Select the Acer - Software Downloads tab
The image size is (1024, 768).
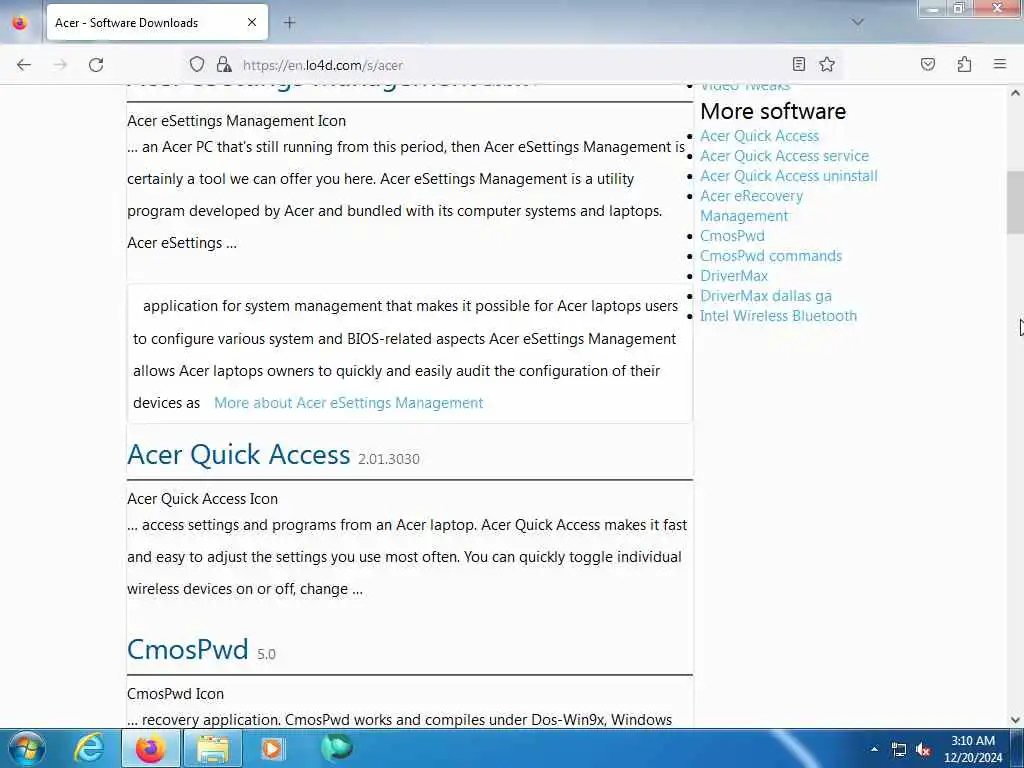(x=157, y=23)
